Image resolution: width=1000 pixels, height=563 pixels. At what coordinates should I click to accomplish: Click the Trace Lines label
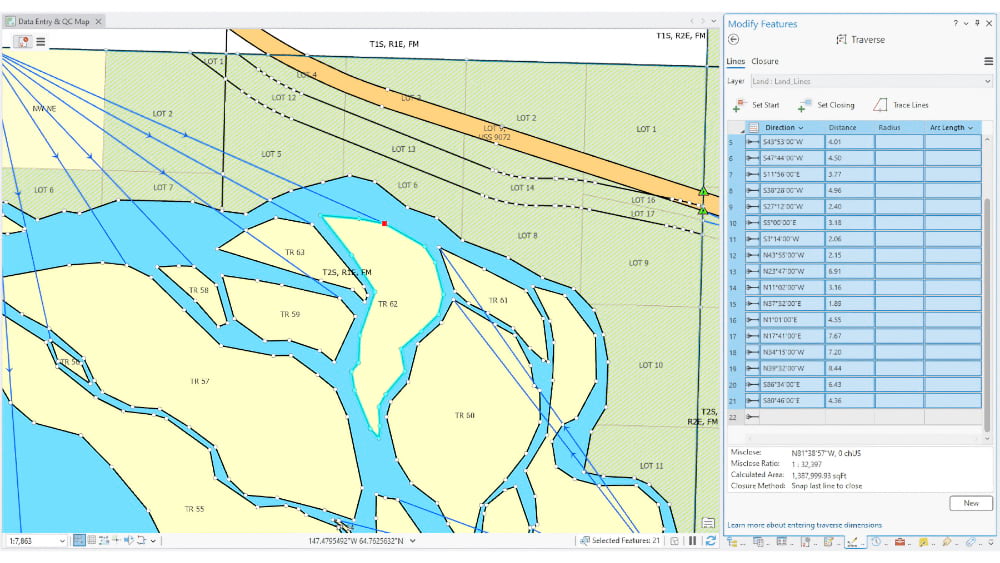tap(911, 105)
